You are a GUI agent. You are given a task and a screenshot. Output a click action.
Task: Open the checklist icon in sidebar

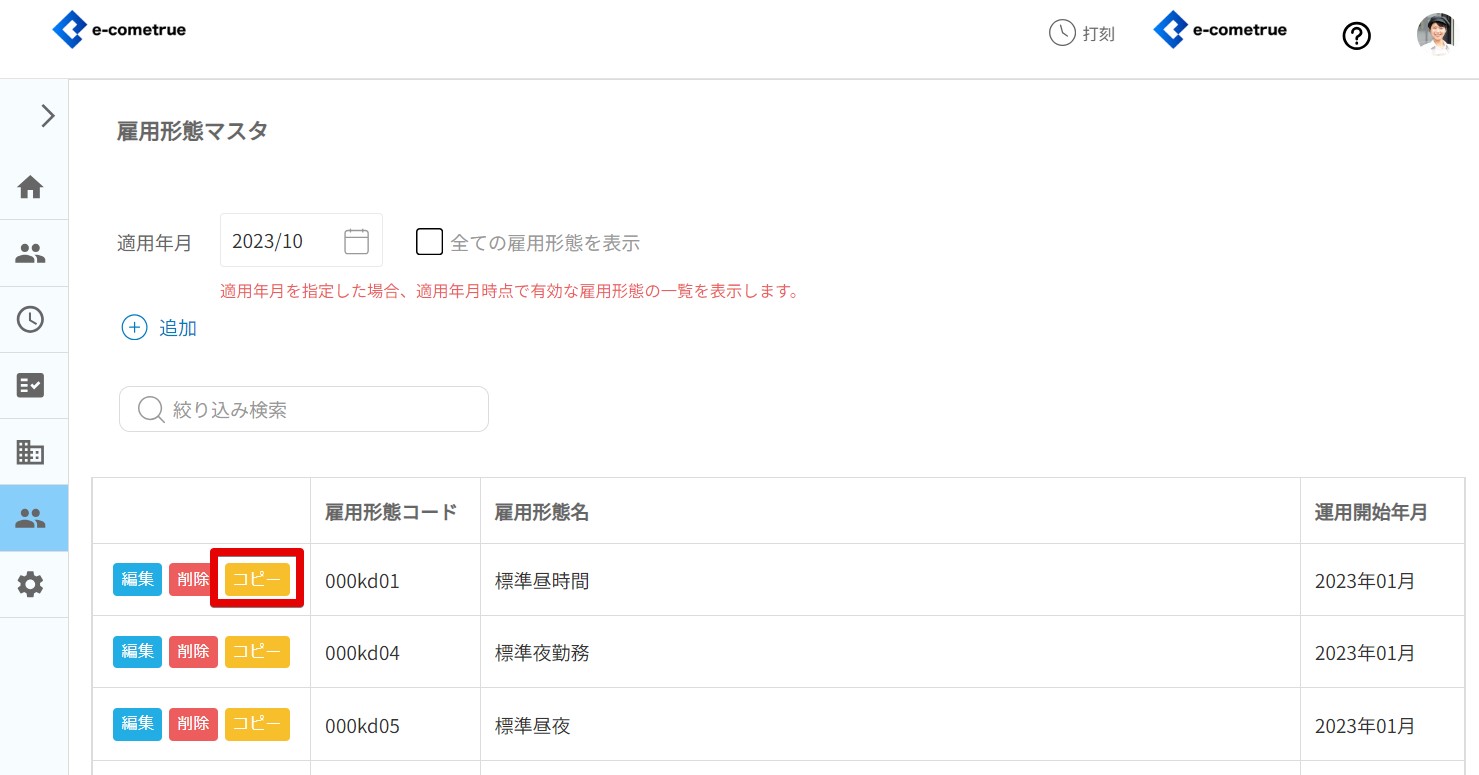point(31,386)
